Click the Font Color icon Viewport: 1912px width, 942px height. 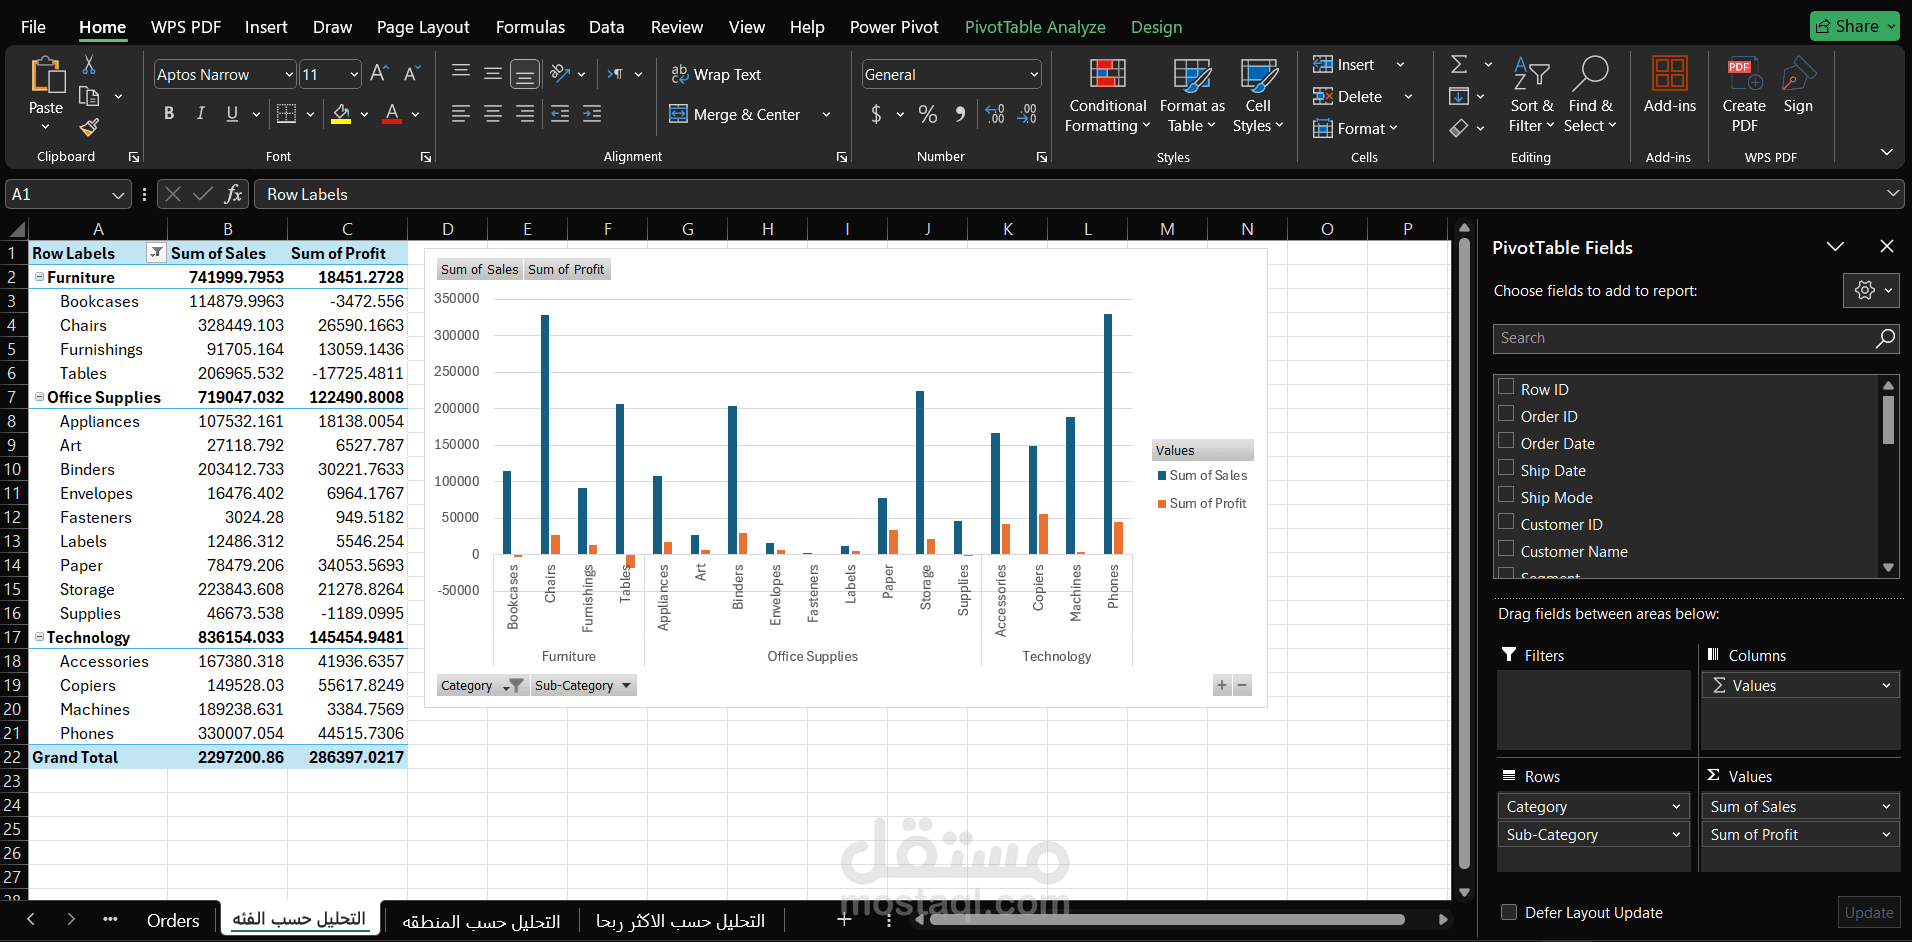(x=392, y=114)
